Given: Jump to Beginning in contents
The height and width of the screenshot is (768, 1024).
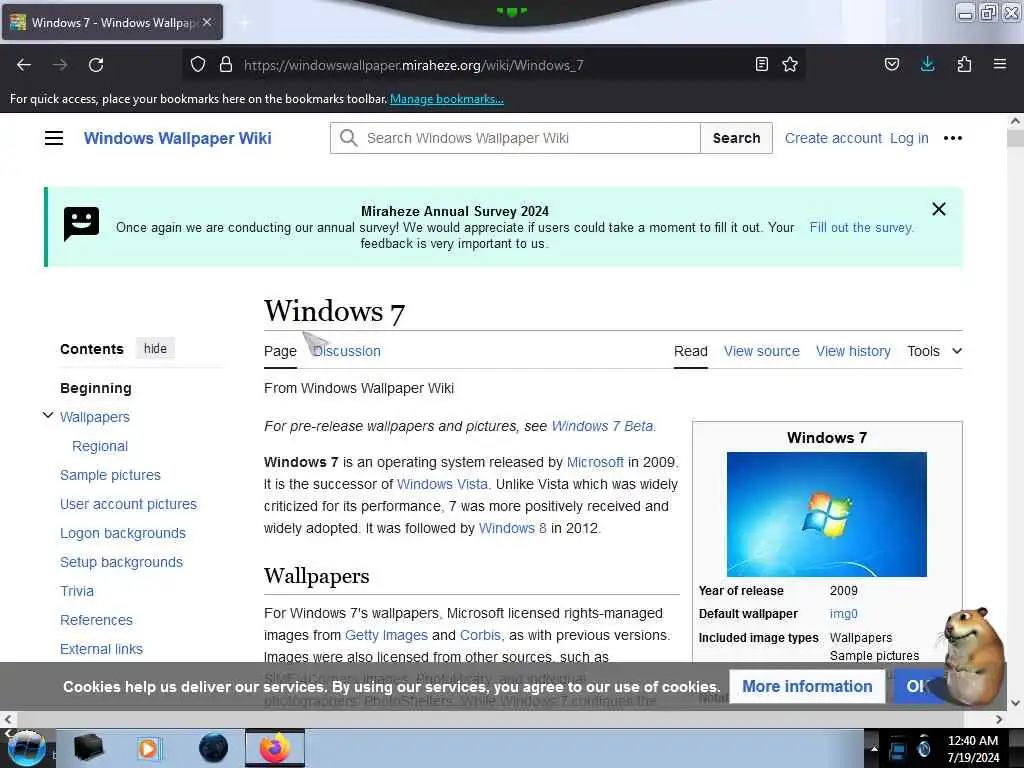Looking at the screenshot, I should (96, 388).
